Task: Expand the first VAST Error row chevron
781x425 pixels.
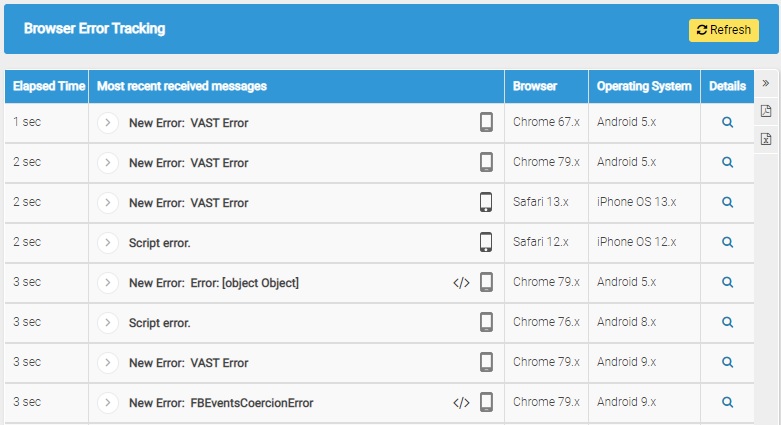Action: point(108,123)
